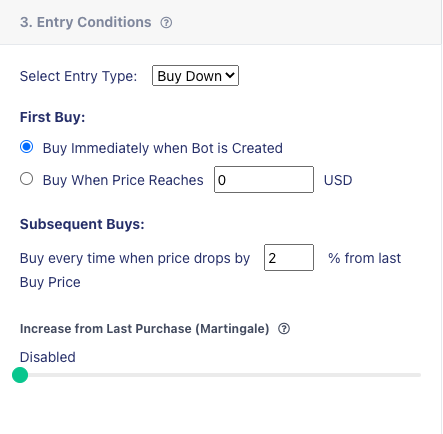Click the 'Subsequent Buys:' heading
Image resolution: width=443 pixels, height=434 pixels.
[x=82, y=224]
